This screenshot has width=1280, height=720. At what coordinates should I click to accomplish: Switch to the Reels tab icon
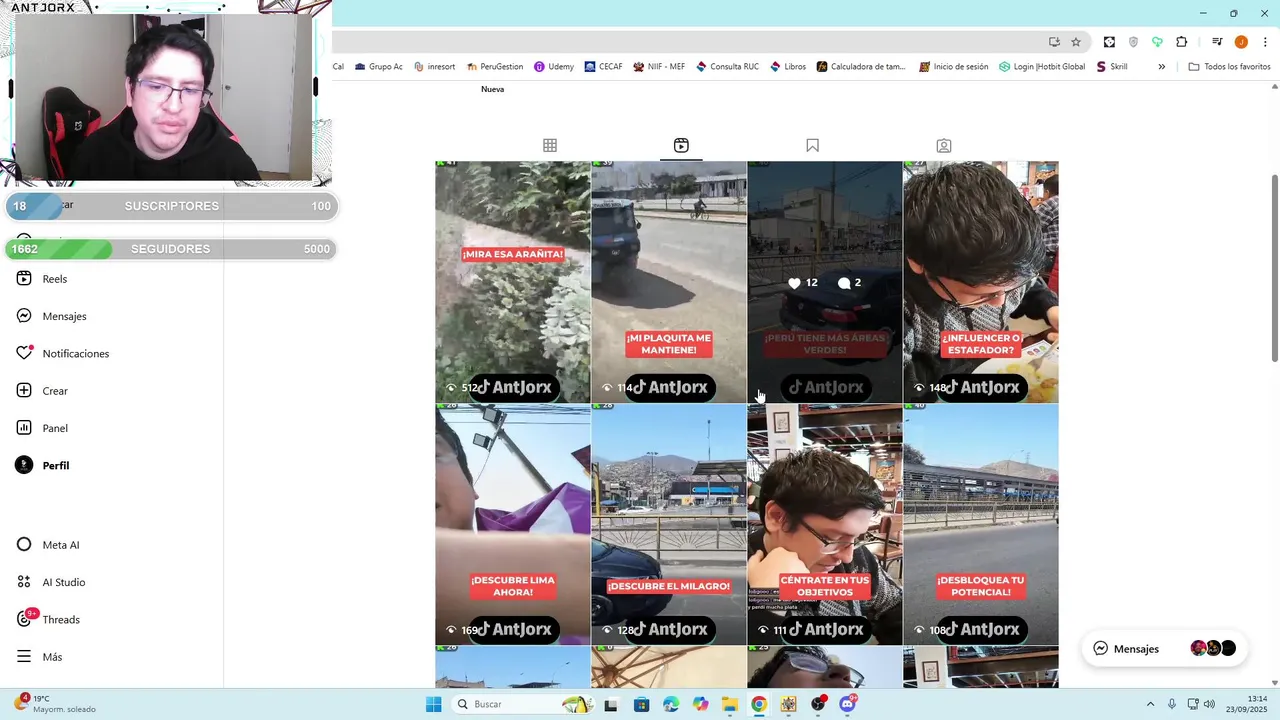pos(681,146)
